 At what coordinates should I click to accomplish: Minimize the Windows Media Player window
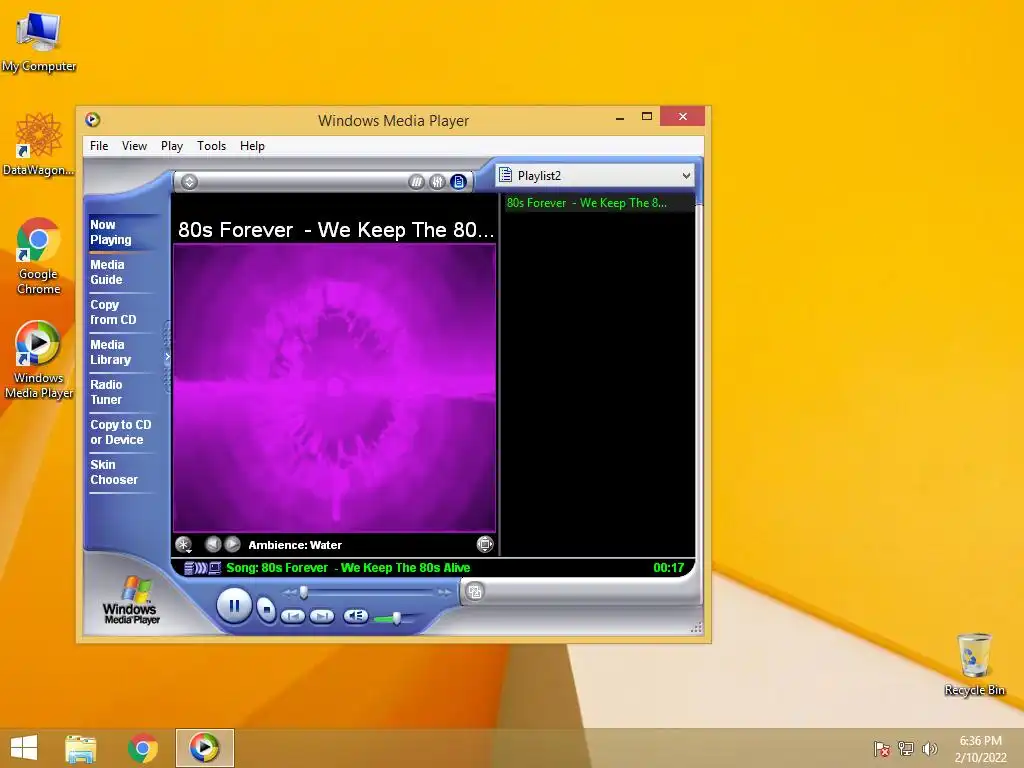620,118
